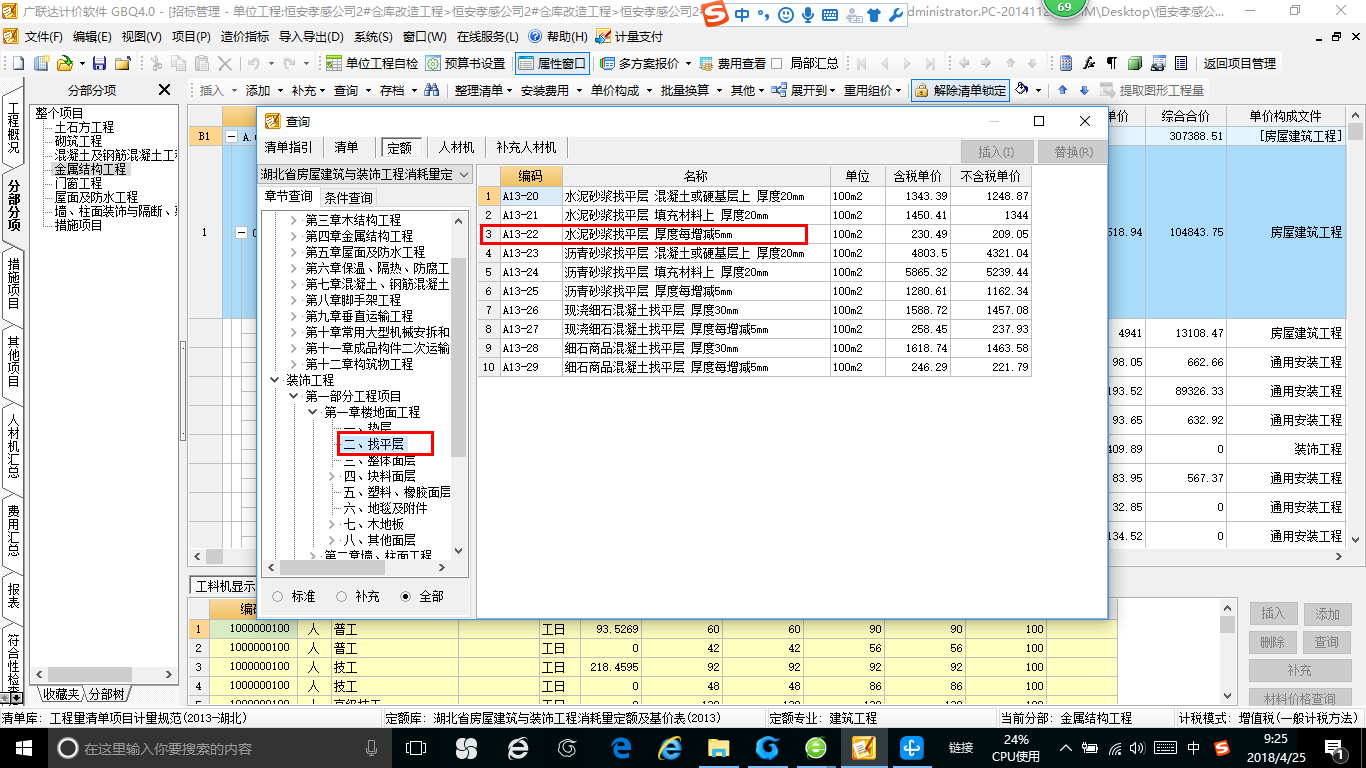Open the 展开到 dropdown
The image size is (1366, 768).
pos(802,90)
